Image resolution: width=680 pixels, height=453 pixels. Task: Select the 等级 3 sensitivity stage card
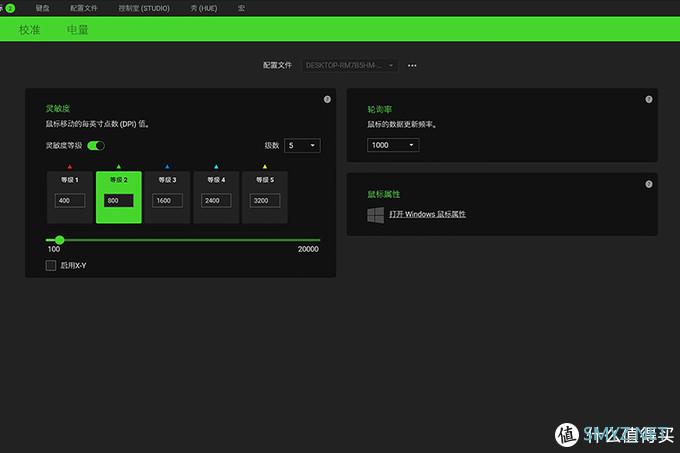[167, 197]
